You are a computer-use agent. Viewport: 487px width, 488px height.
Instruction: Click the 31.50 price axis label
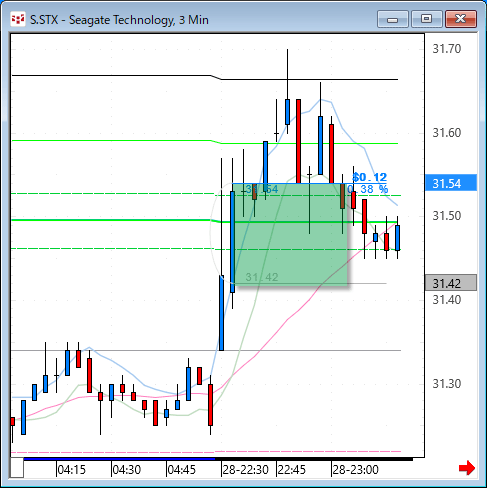(447, 216)
